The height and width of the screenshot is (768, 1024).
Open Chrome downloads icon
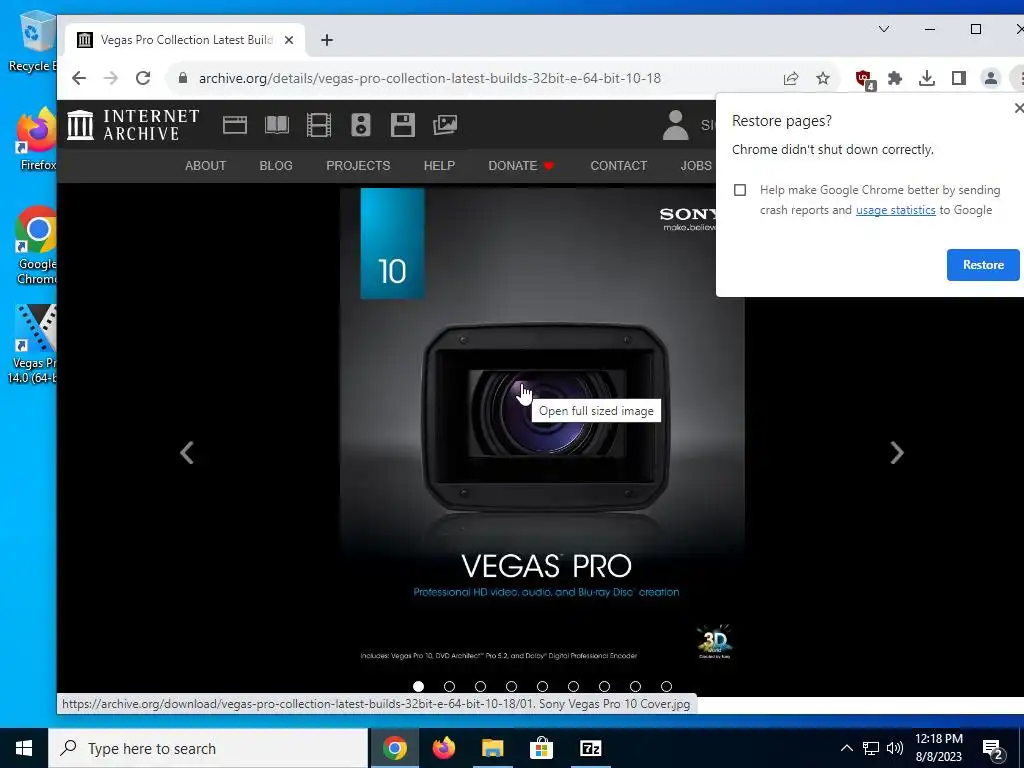(x=927, y=78)
